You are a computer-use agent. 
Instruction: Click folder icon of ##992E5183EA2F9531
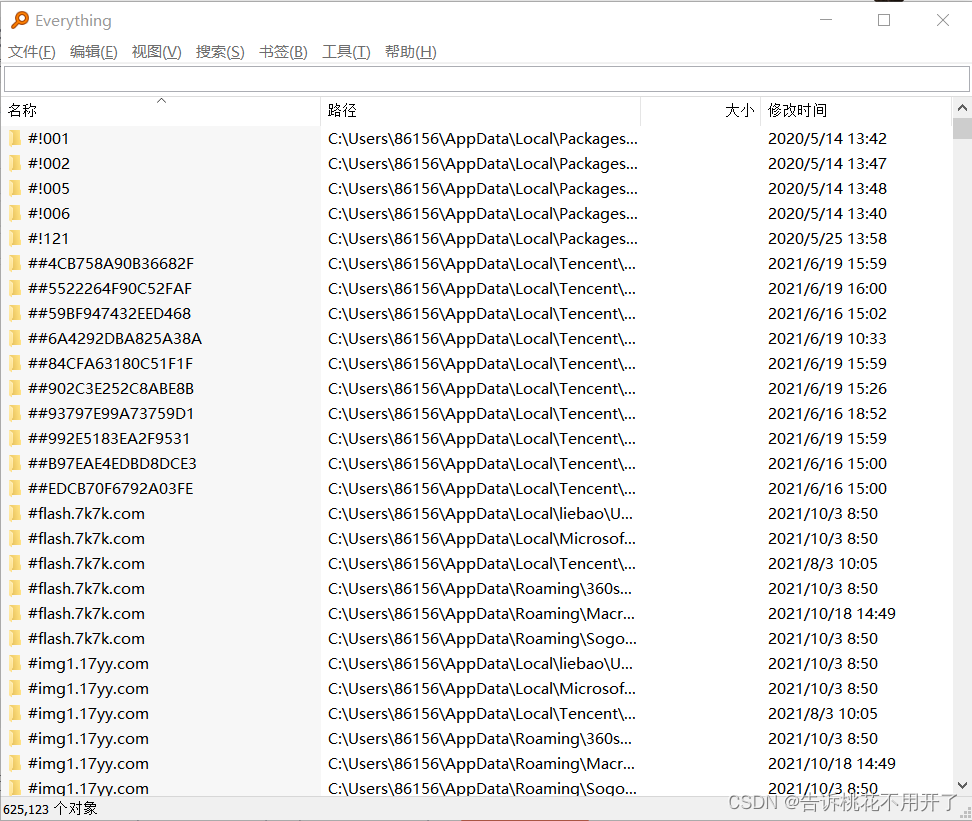pos(15,438)
